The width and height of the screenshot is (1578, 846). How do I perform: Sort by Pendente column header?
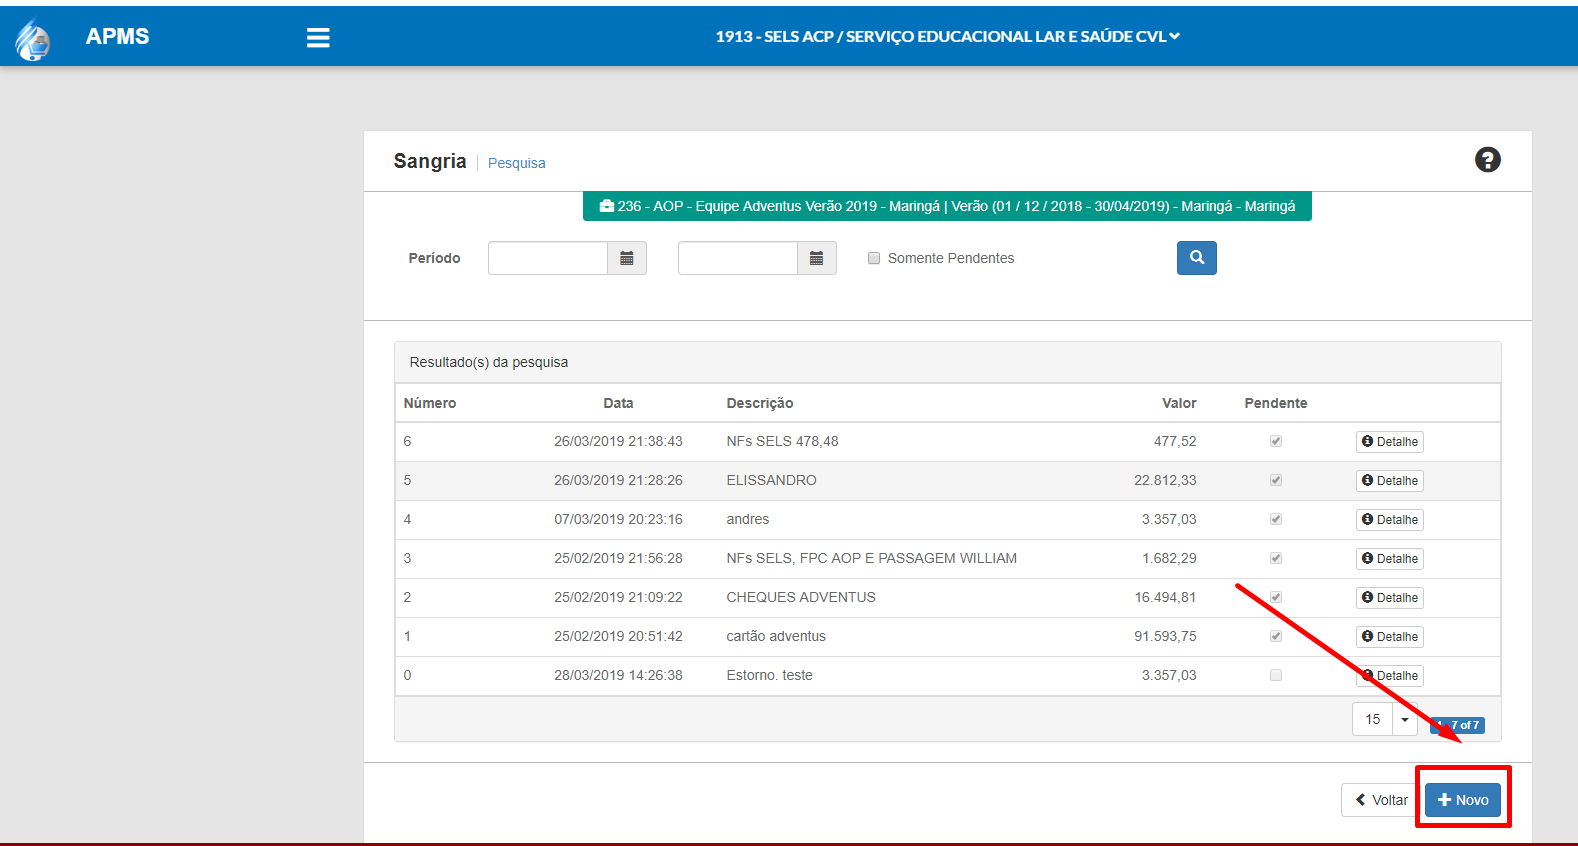pyautogui.click(x=1276, y=403)
